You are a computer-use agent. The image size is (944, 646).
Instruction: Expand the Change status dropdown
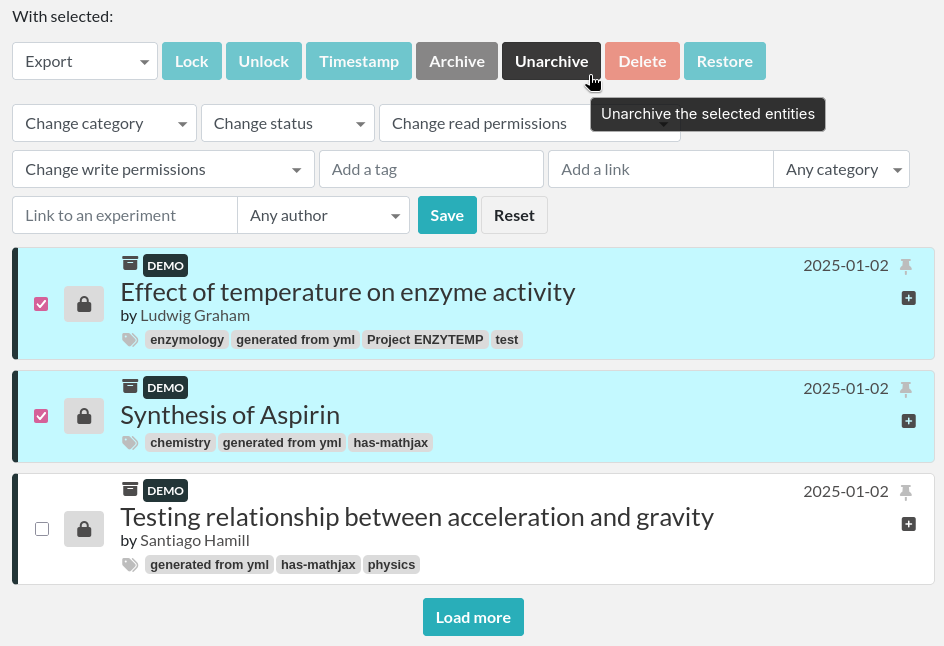pos(287,124)
